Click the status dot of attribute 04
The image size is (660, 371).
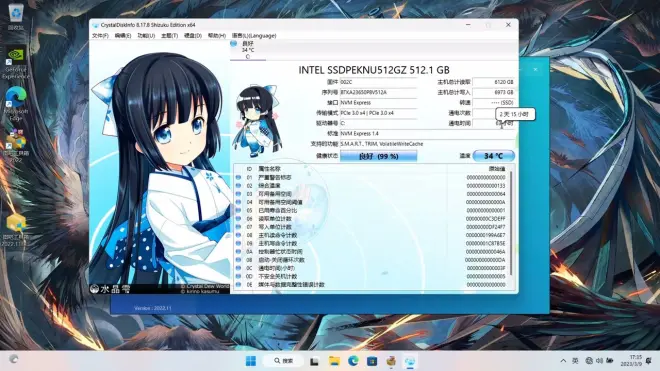(x=238, y=202)
